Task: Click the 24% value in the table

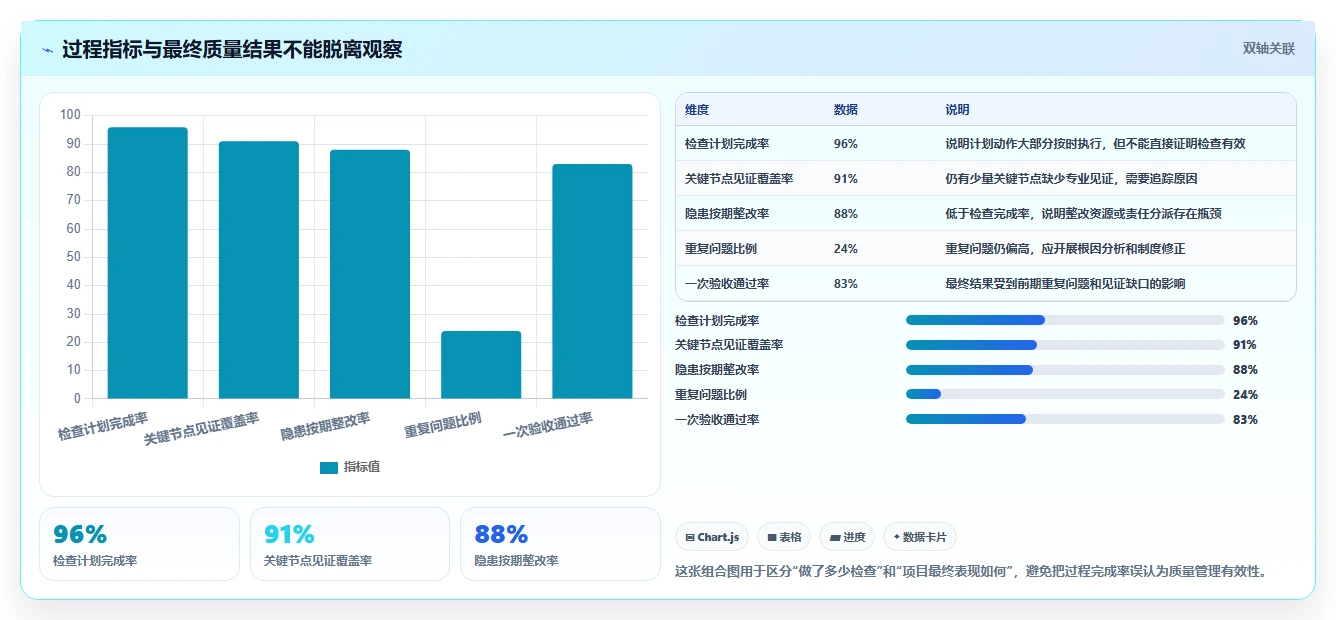Action: [845, 249]
